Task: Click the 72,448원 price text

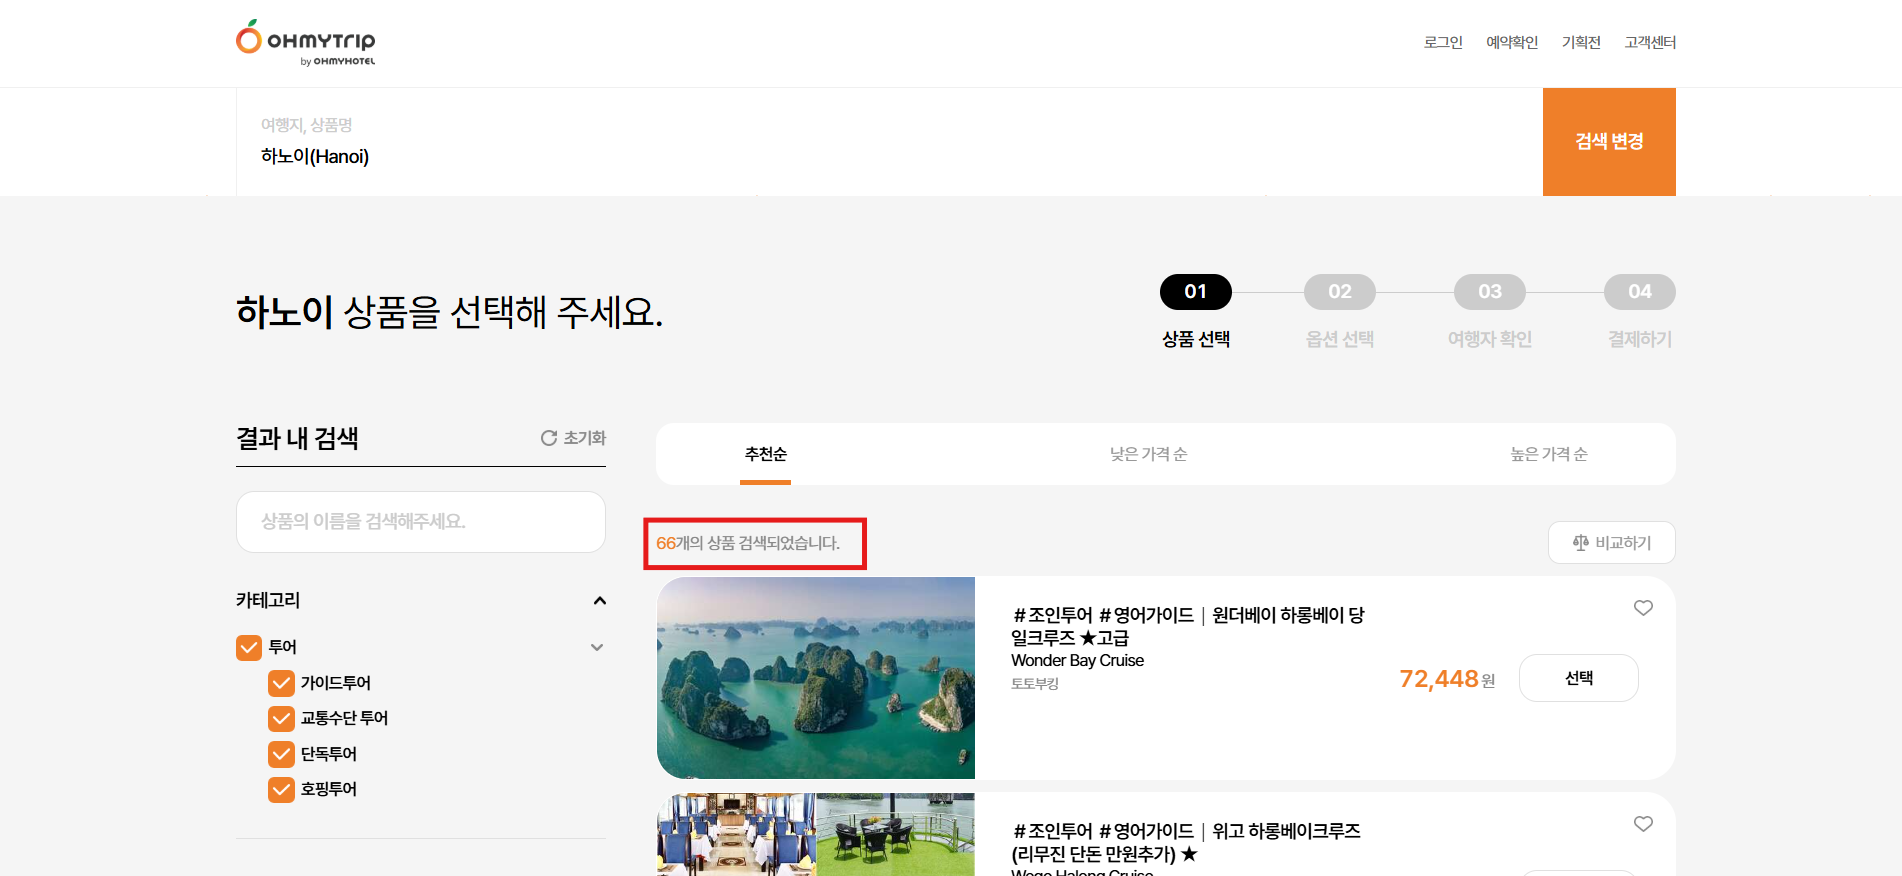Action: coord(1447,679)
